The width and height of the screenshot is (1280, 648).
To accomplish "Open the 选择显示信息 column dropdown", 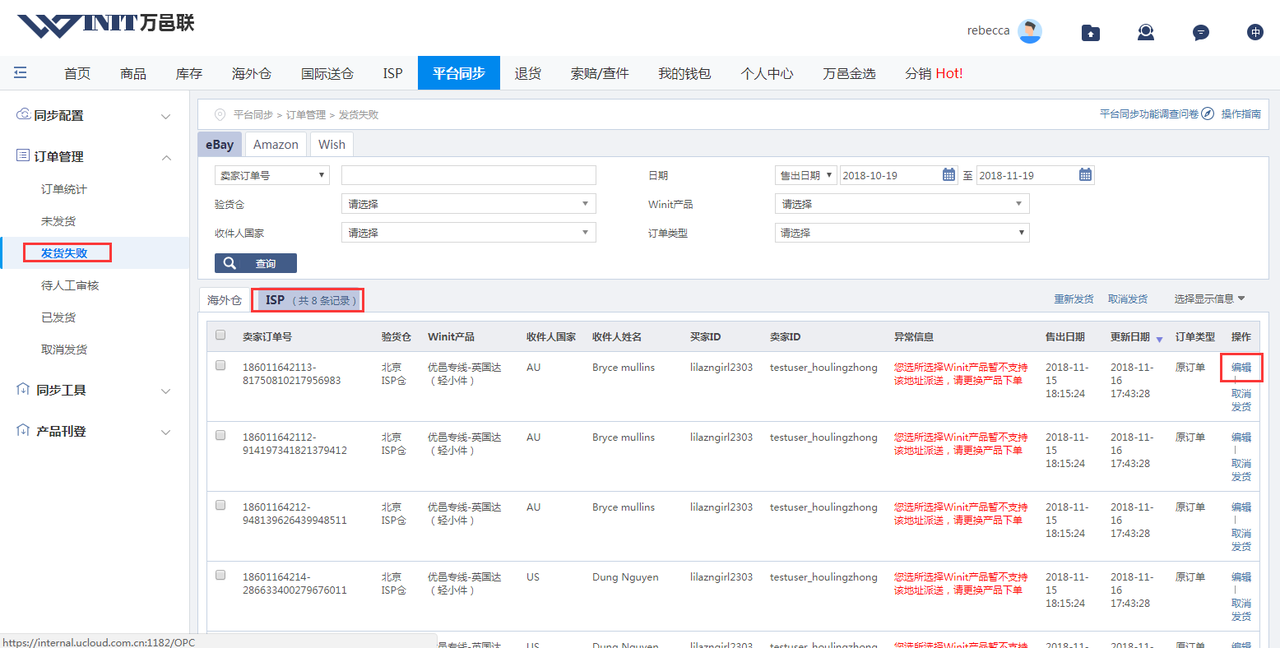I will pyautogui.click(x=1209, y=299).
